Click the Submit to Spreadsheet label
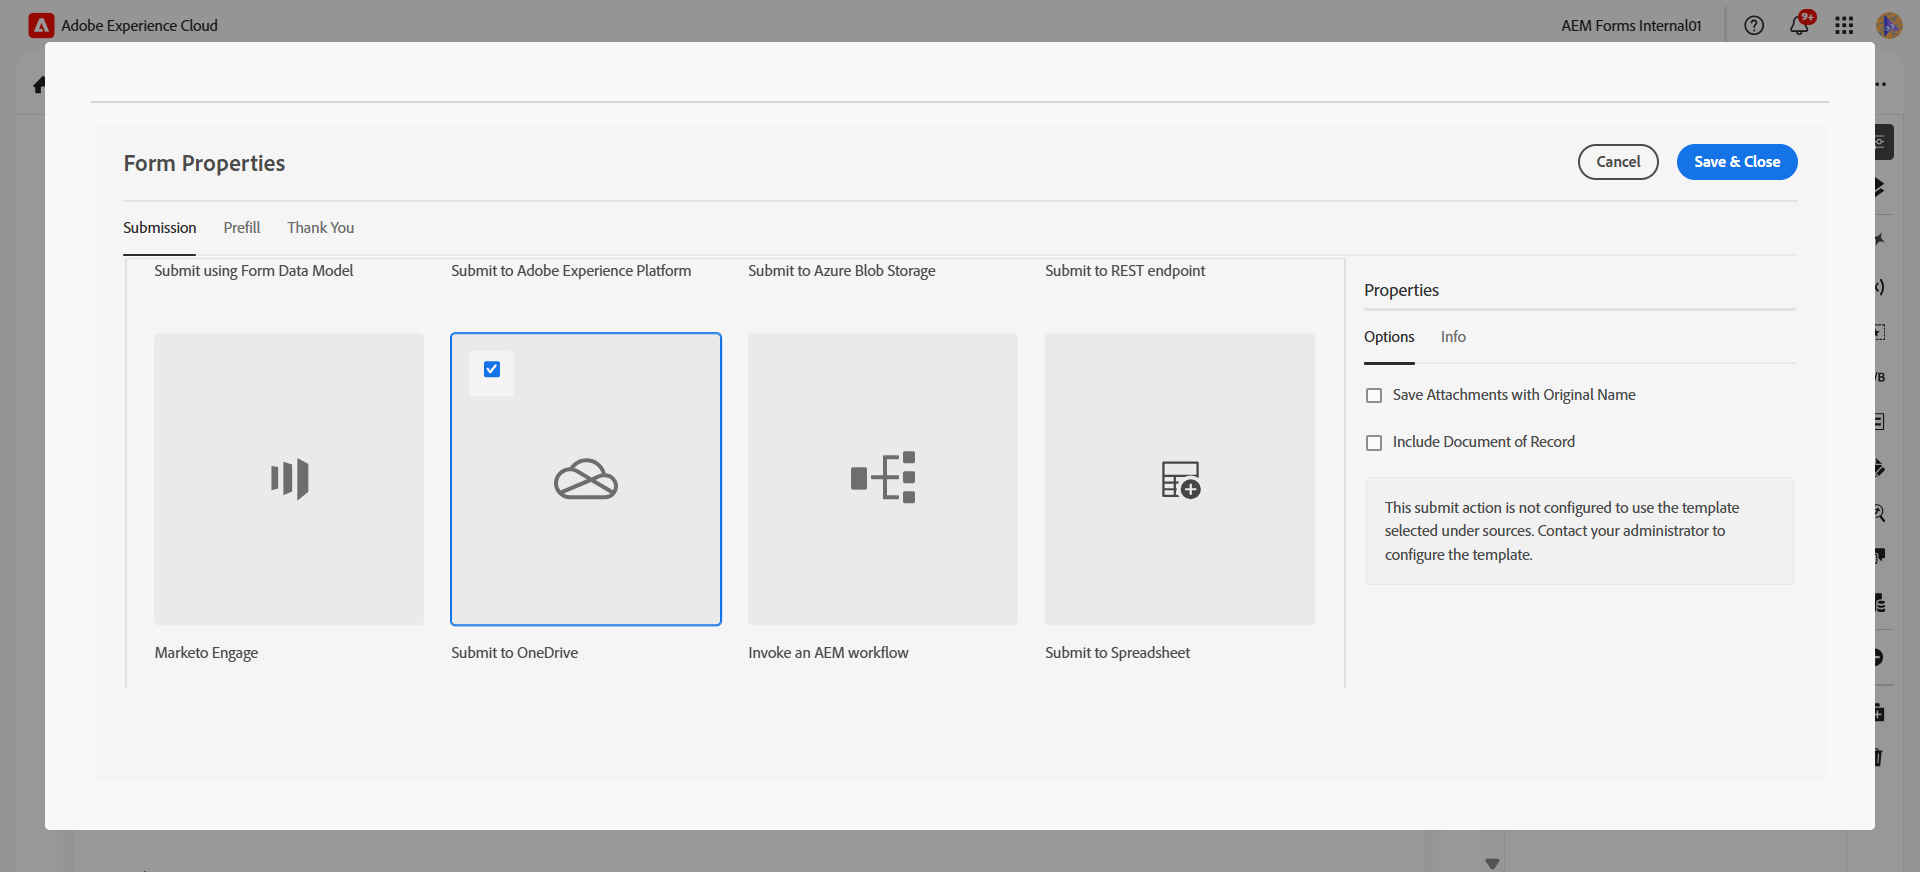This screenshot has width=1920, height=872. click(1118, 653)
